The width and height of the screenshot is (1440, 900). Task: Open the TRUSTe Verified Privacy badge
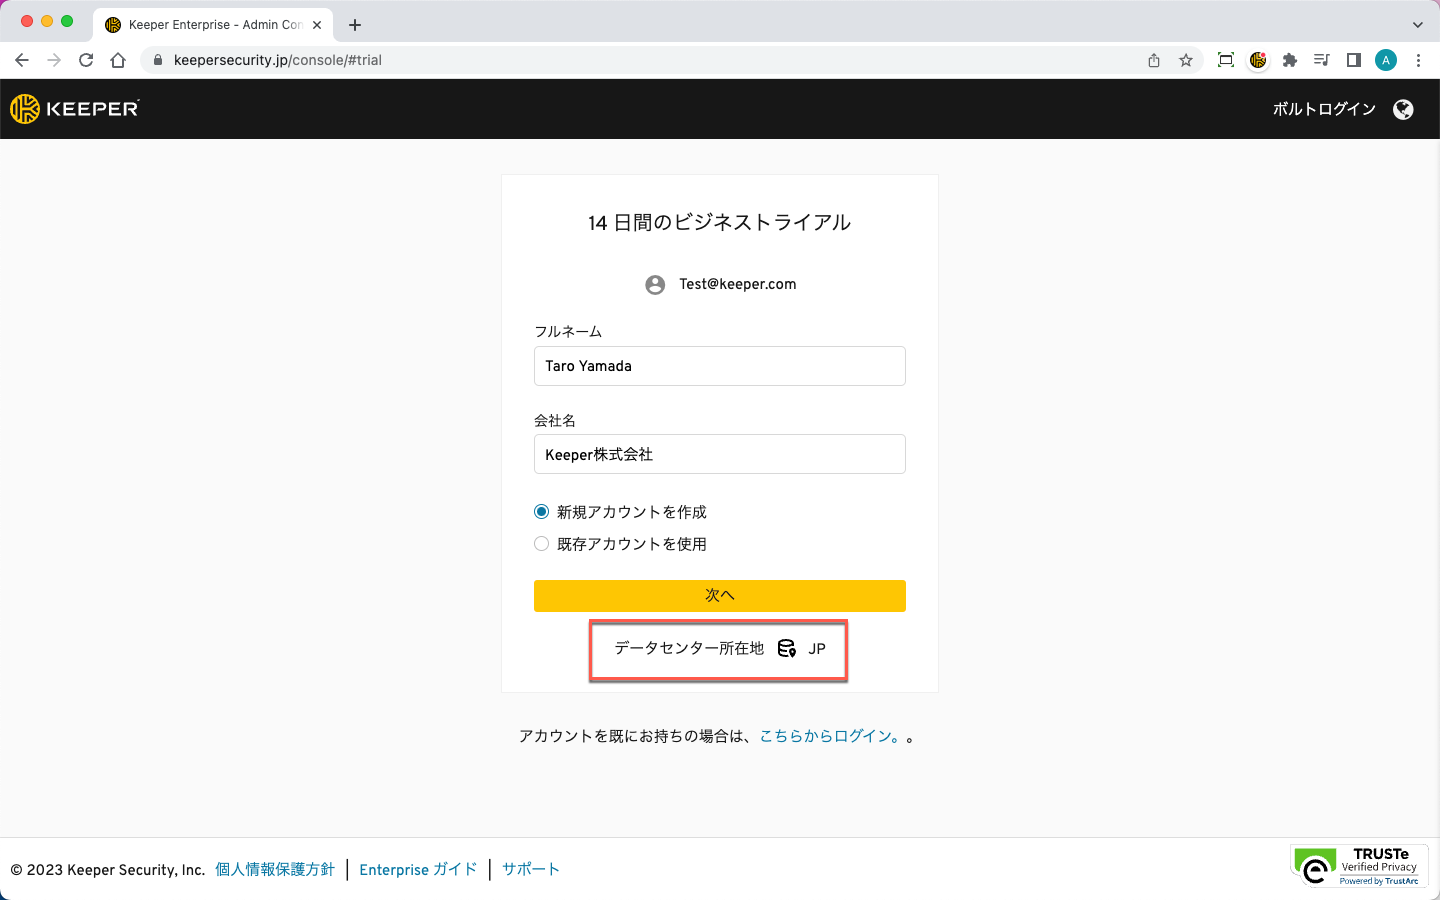coord(1359,866)
